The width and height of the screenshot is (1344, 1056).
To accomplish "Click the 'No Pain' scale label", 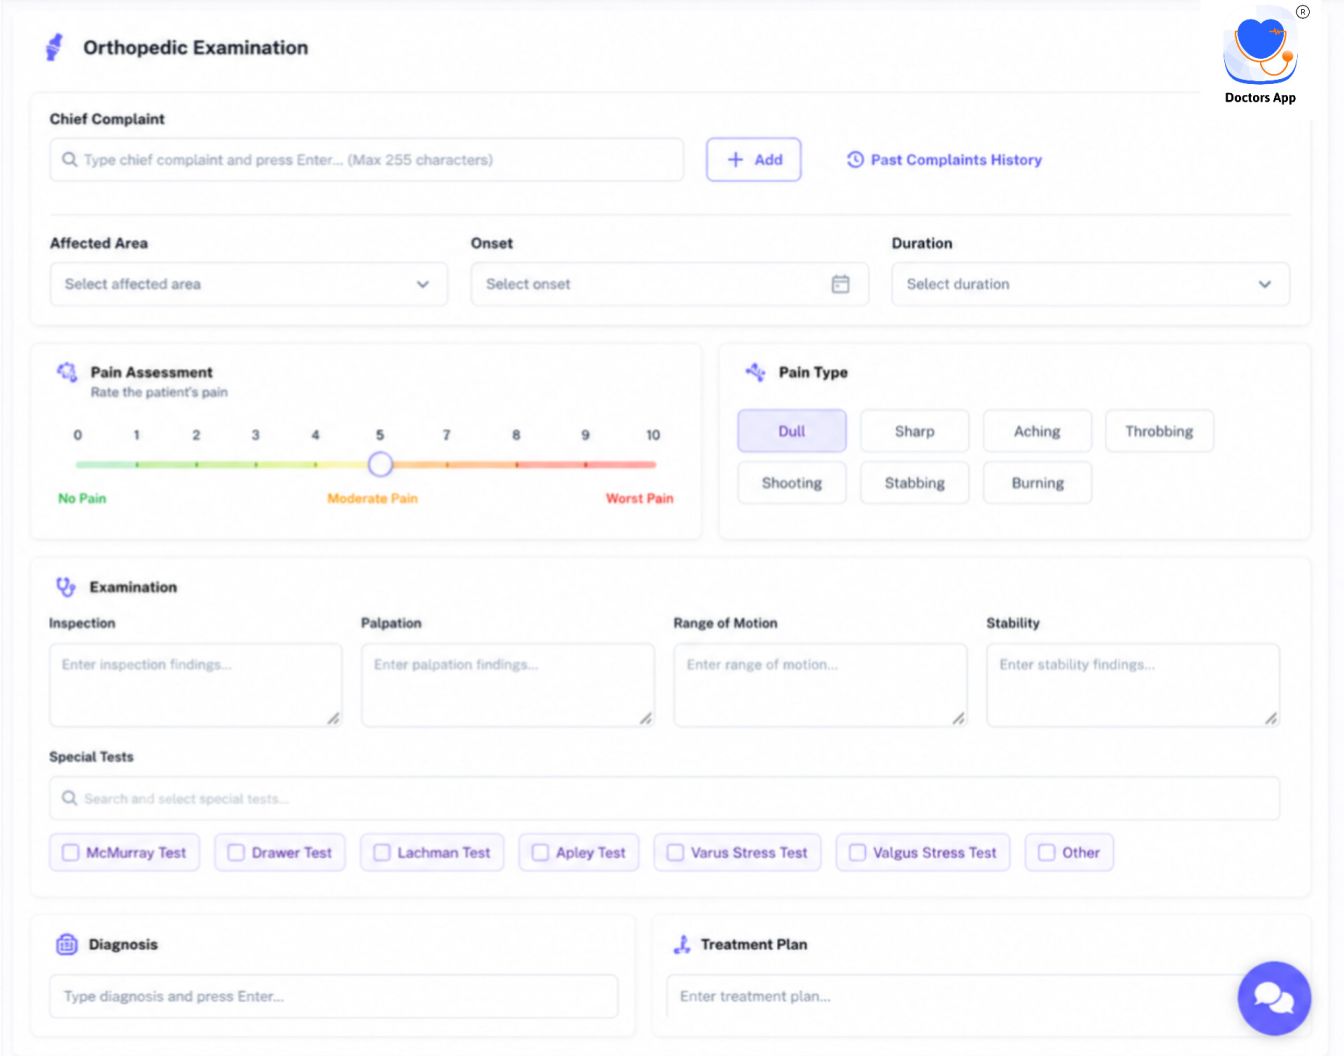I will (82, 498).
